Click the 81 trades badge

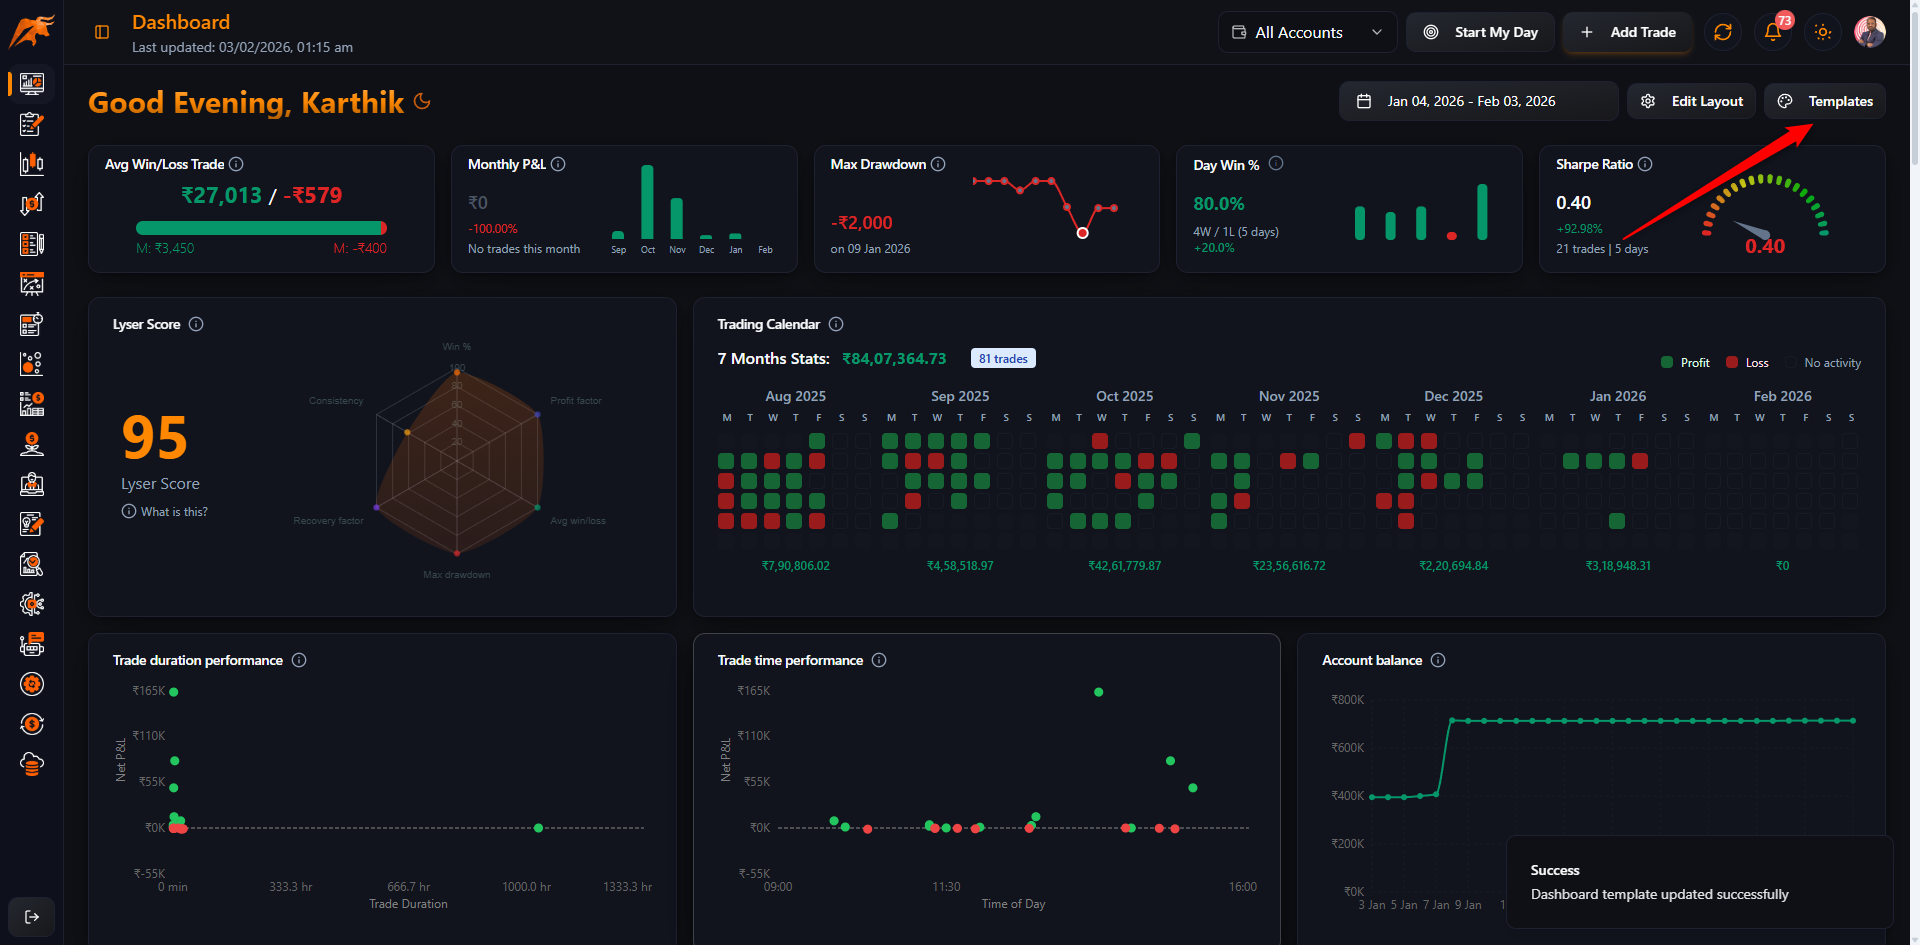tap(1003, 359)
